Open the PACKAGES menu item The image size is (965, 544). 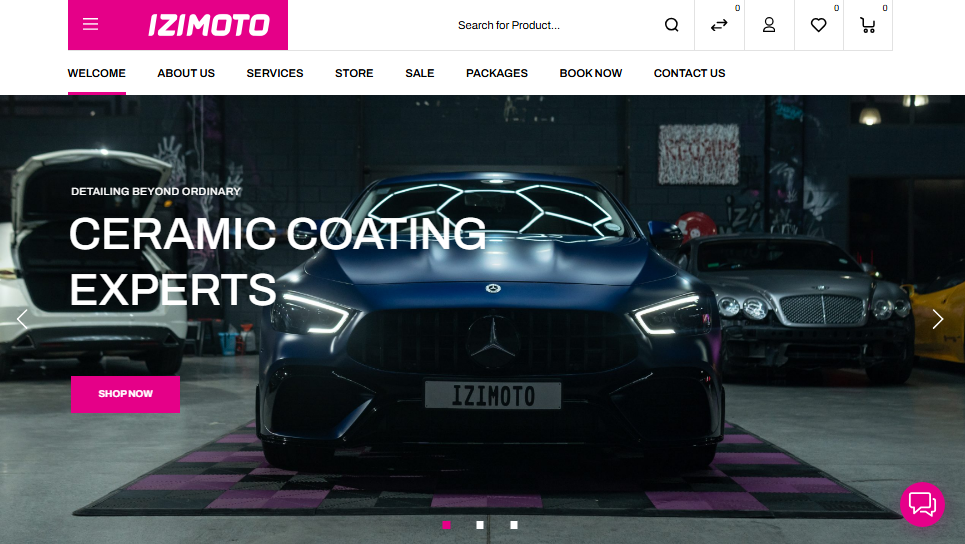coord(497,73)
